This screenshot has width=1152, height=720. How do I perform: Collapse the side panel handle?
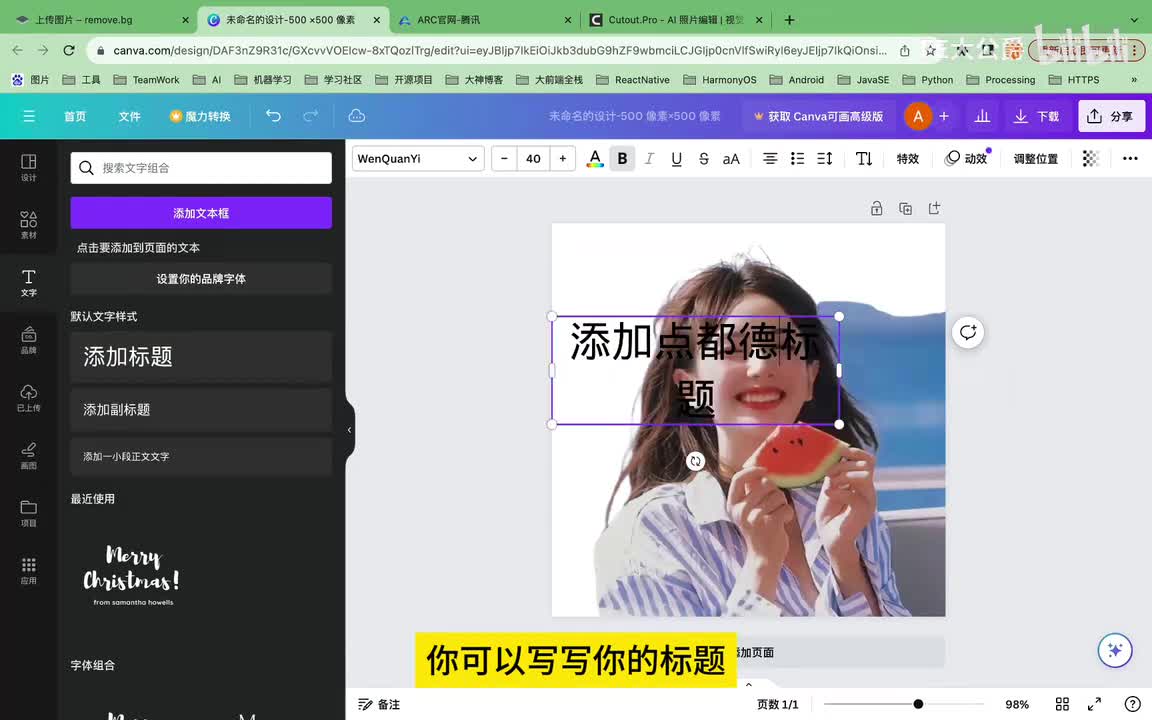point(349,430)
